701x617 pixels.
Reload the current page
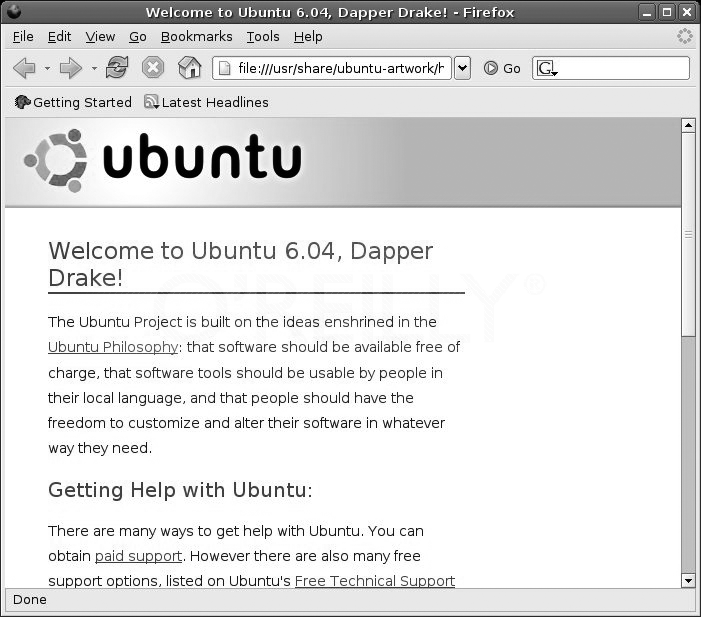117,68
